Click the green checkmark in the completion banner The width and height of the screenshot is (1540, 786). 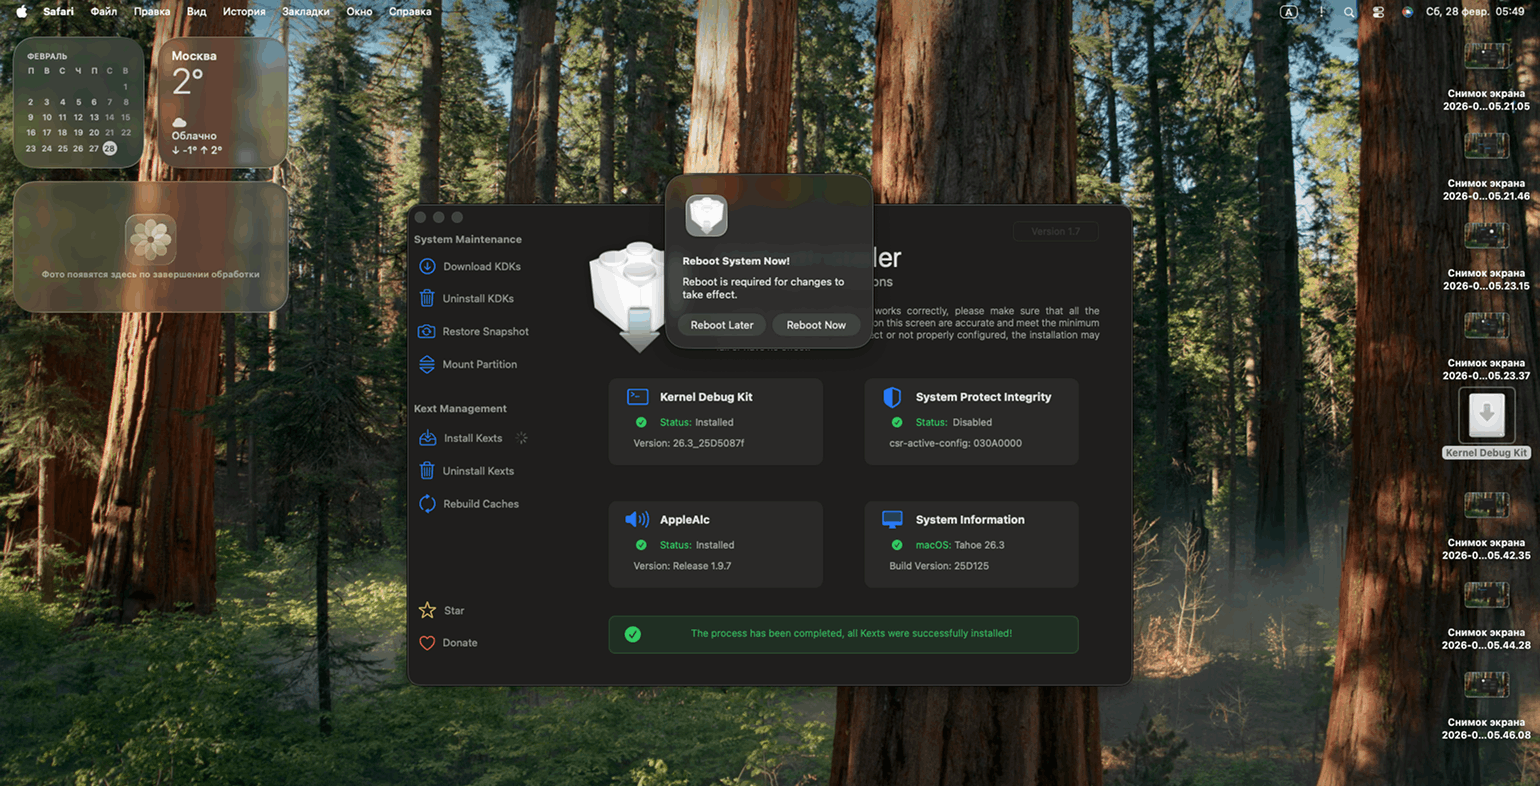tap(633, 634)
